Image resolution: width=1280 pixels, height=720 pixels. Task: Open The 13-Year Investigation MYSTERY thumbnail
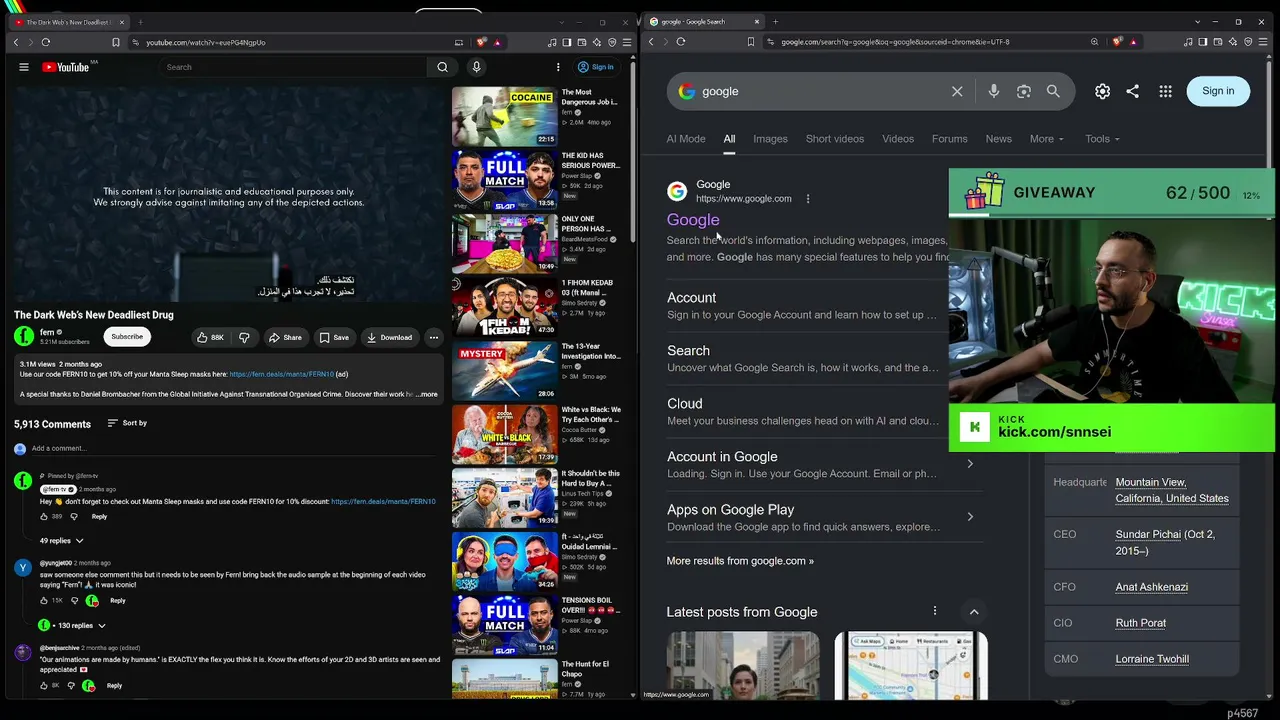coord(504,370)
